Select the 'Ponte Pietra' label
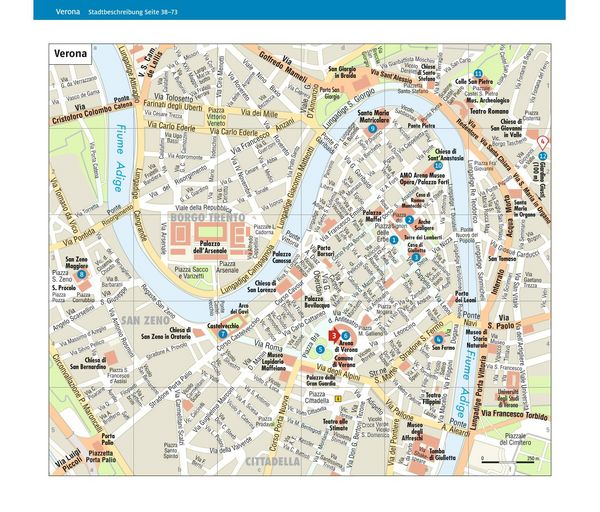The image size is (600, 512). 421,125
